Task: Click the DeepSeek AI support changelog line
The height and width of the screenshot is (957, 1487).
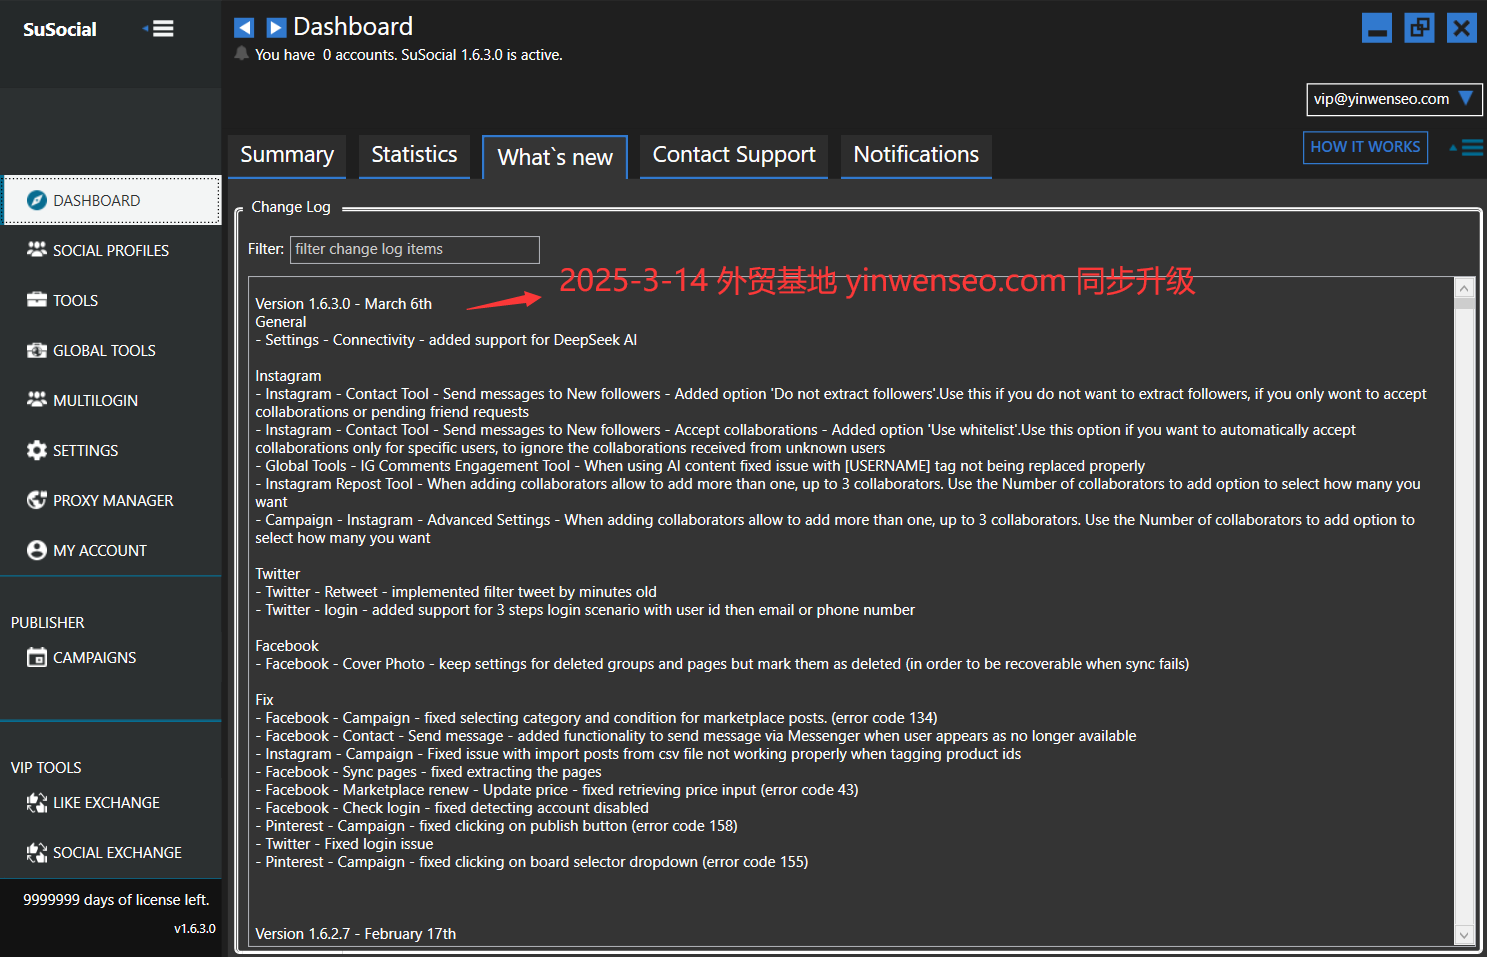Action: [446, 339]
